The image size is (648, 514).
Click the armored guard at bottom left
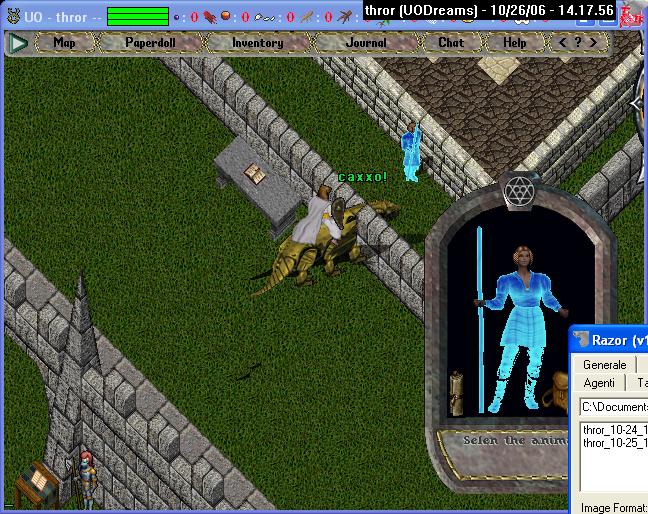click(86, 479)
